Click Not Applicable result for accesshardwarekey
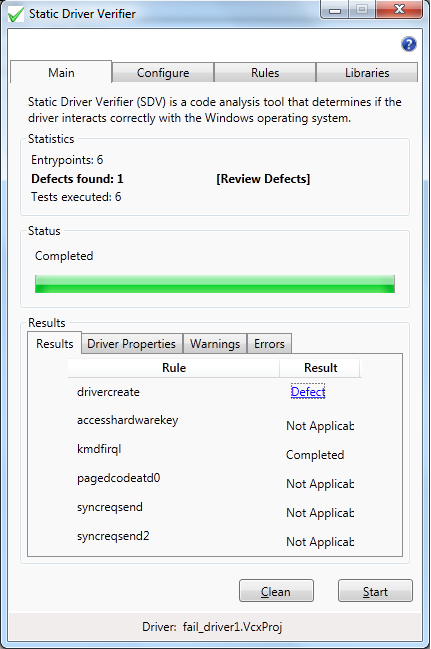The height and width of the screenshot is (649, 431). [x=320, y=426]
